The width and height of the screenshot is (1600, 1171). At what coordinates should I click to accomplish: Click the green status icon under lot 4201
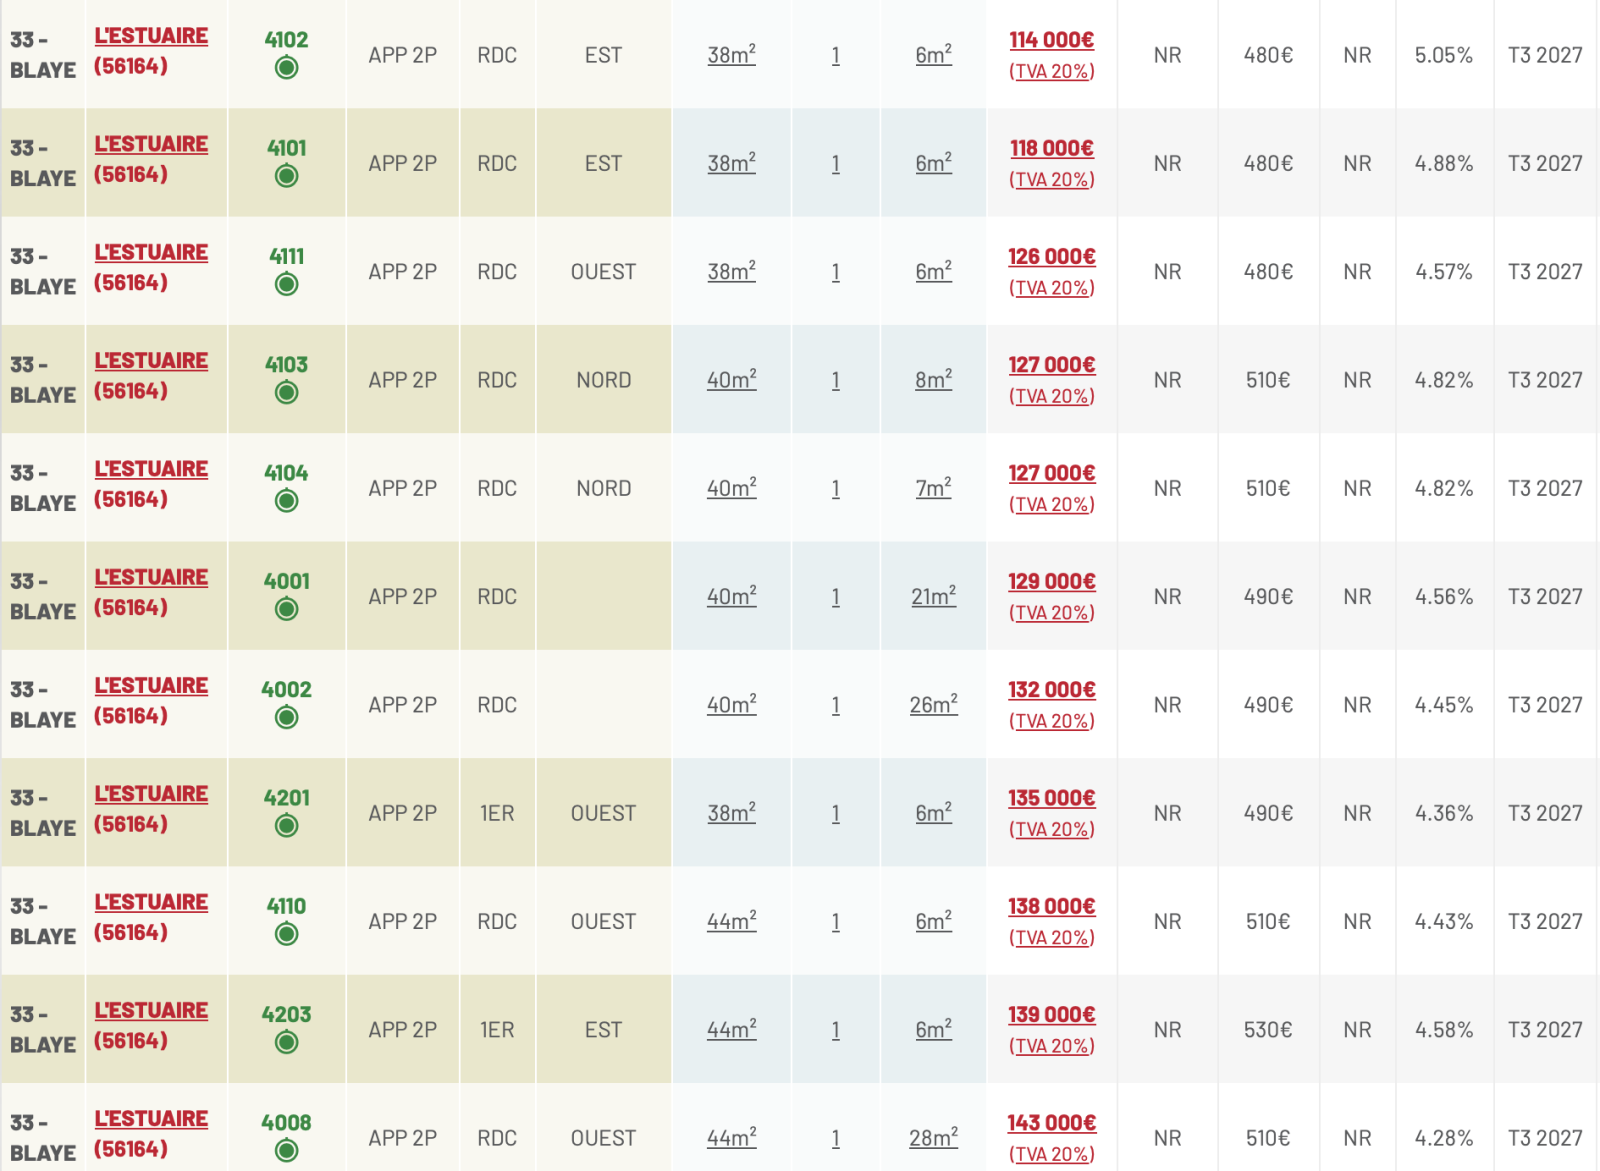286,826
